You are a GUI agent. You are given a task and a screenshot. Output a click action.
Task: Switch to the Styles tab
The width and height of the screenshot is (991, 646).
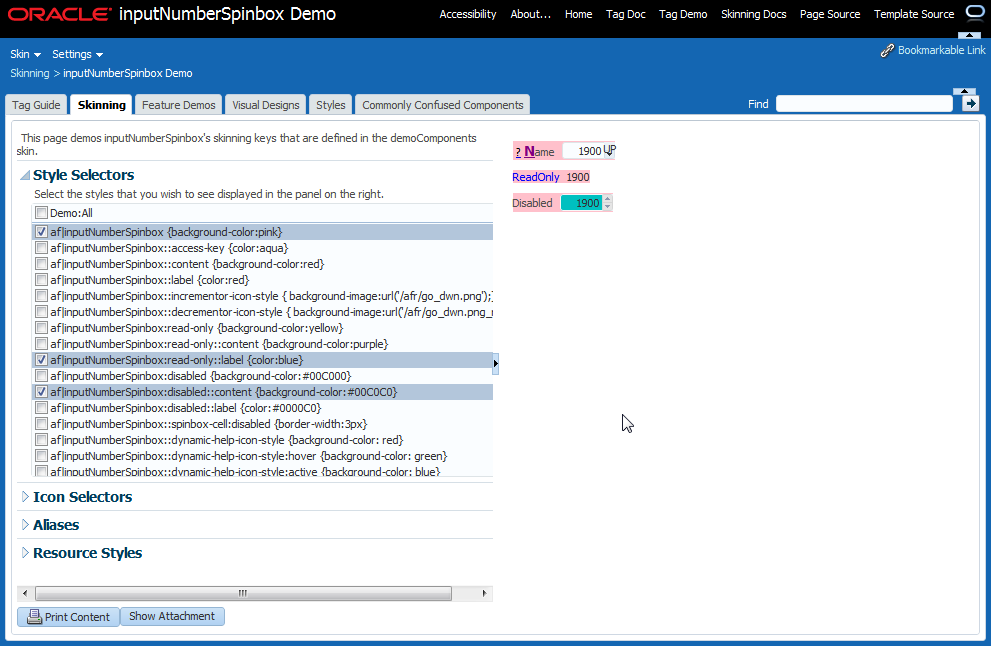tap(331, 105)
